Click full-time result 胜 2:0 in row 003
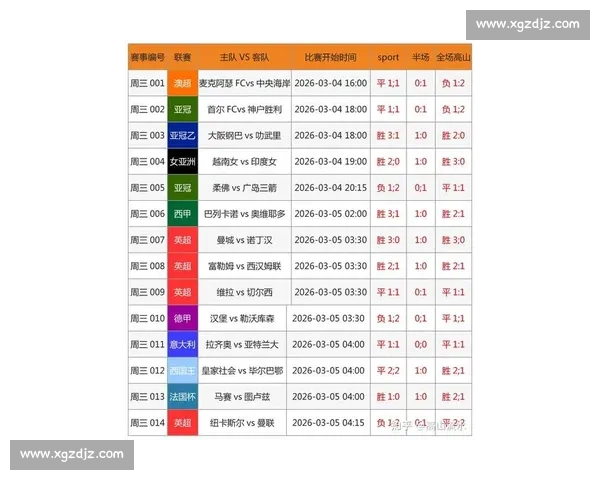This screenshot has height=480, width=600. pos(453,136)
